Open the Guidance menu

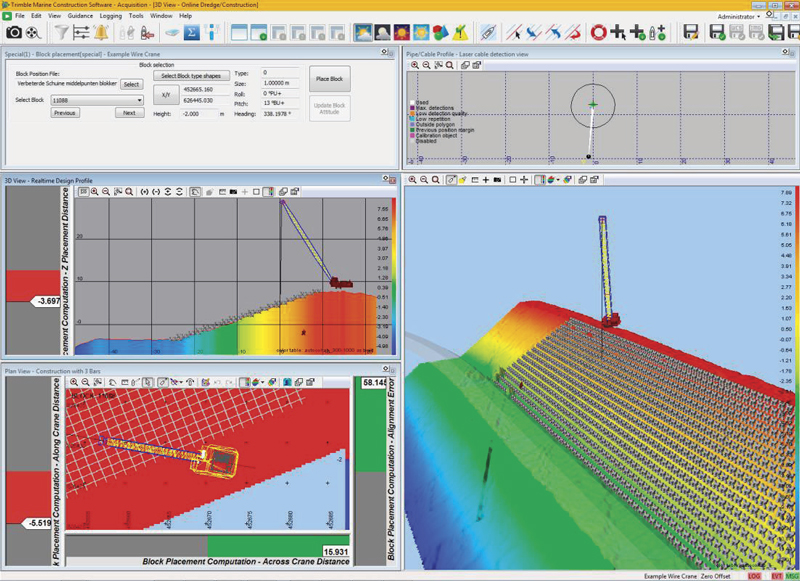point(81,16)
